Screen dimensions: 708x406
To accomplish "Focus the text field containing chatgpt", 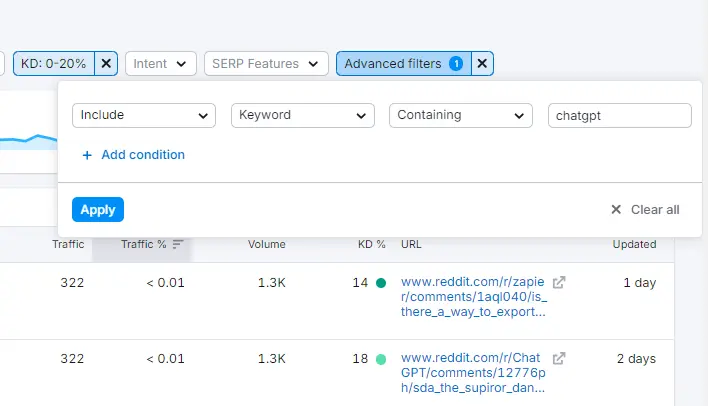I will 619,115.
